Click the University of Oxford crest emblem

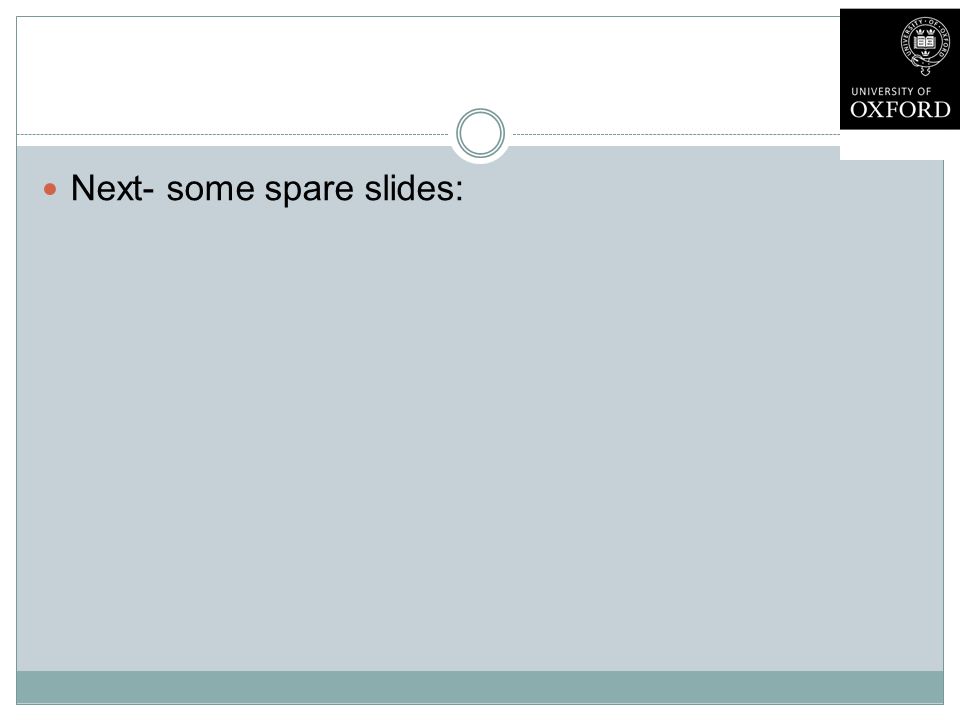[924, 46]
